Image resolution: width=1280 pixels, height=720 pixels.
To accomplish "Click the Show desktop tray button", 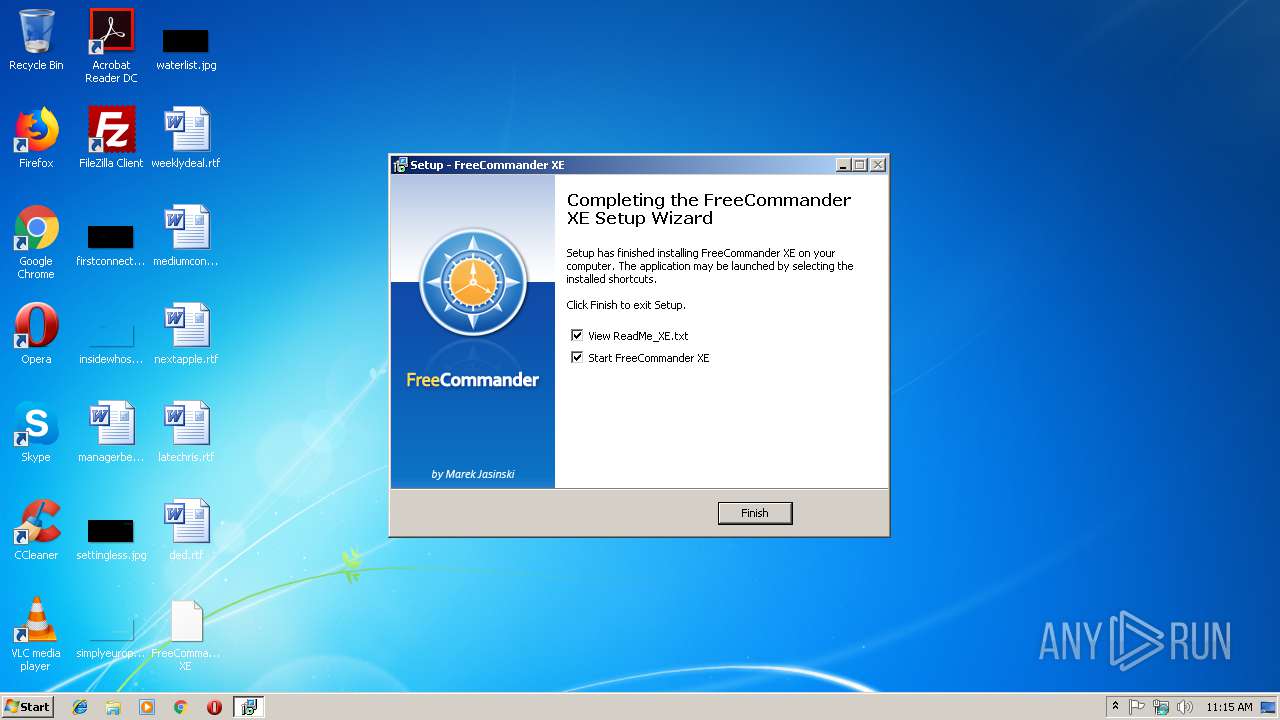I will tap(1269, 707).
